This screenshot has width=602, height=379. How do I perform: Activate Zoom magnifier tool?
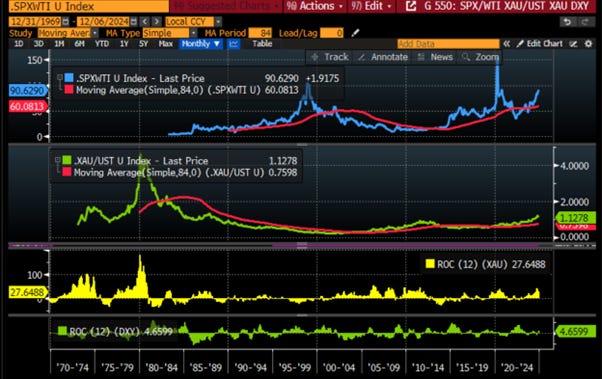tap(481, 57)
